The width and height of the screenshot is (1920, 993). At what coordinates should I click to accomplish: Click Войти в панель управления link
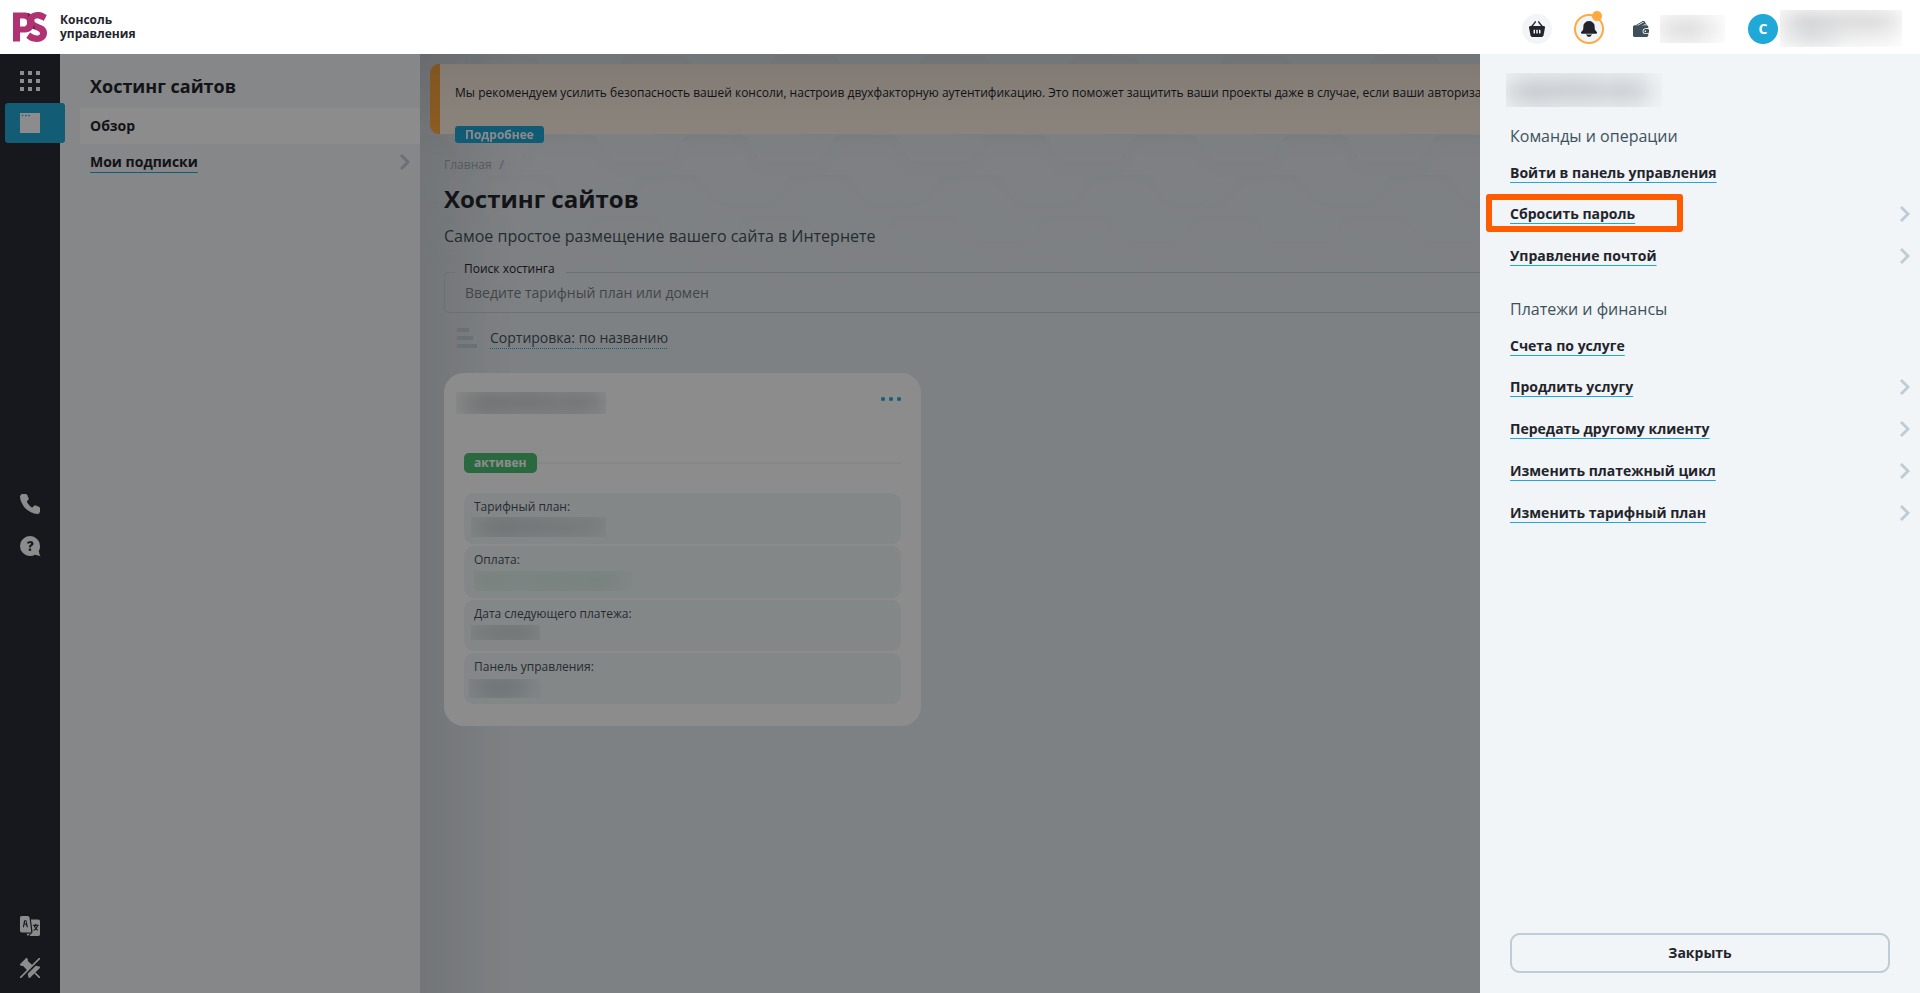click(1613, 173)
